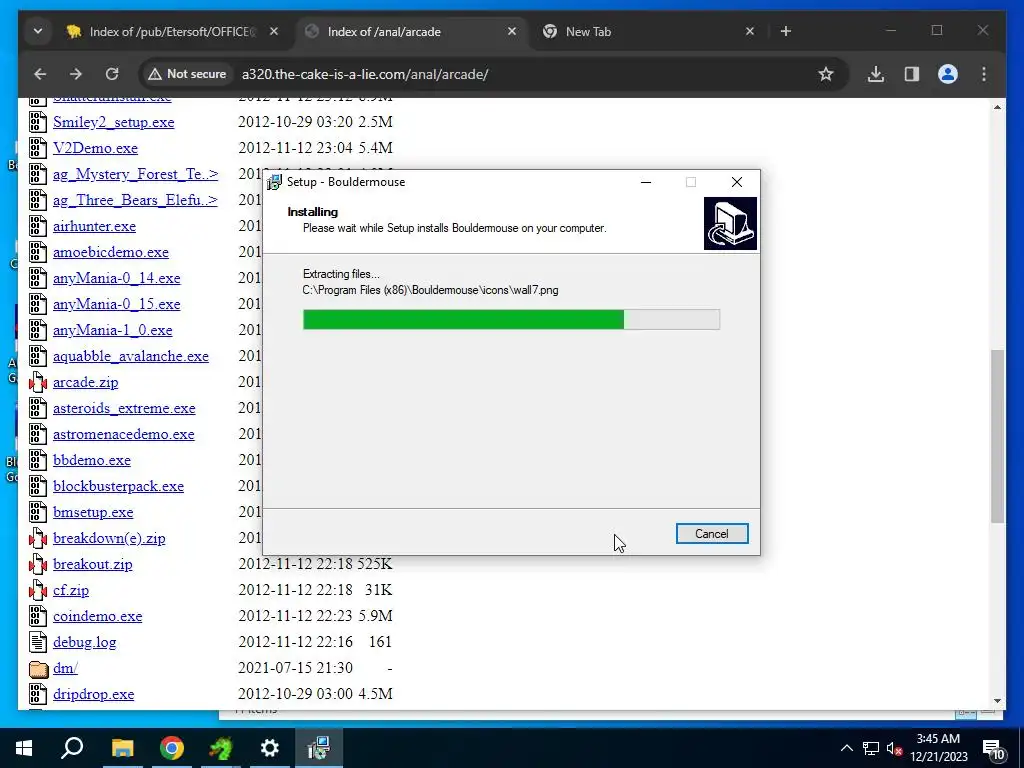Open anyMania-0_14.exe link

pyautogui.click(x=117, y=278)
